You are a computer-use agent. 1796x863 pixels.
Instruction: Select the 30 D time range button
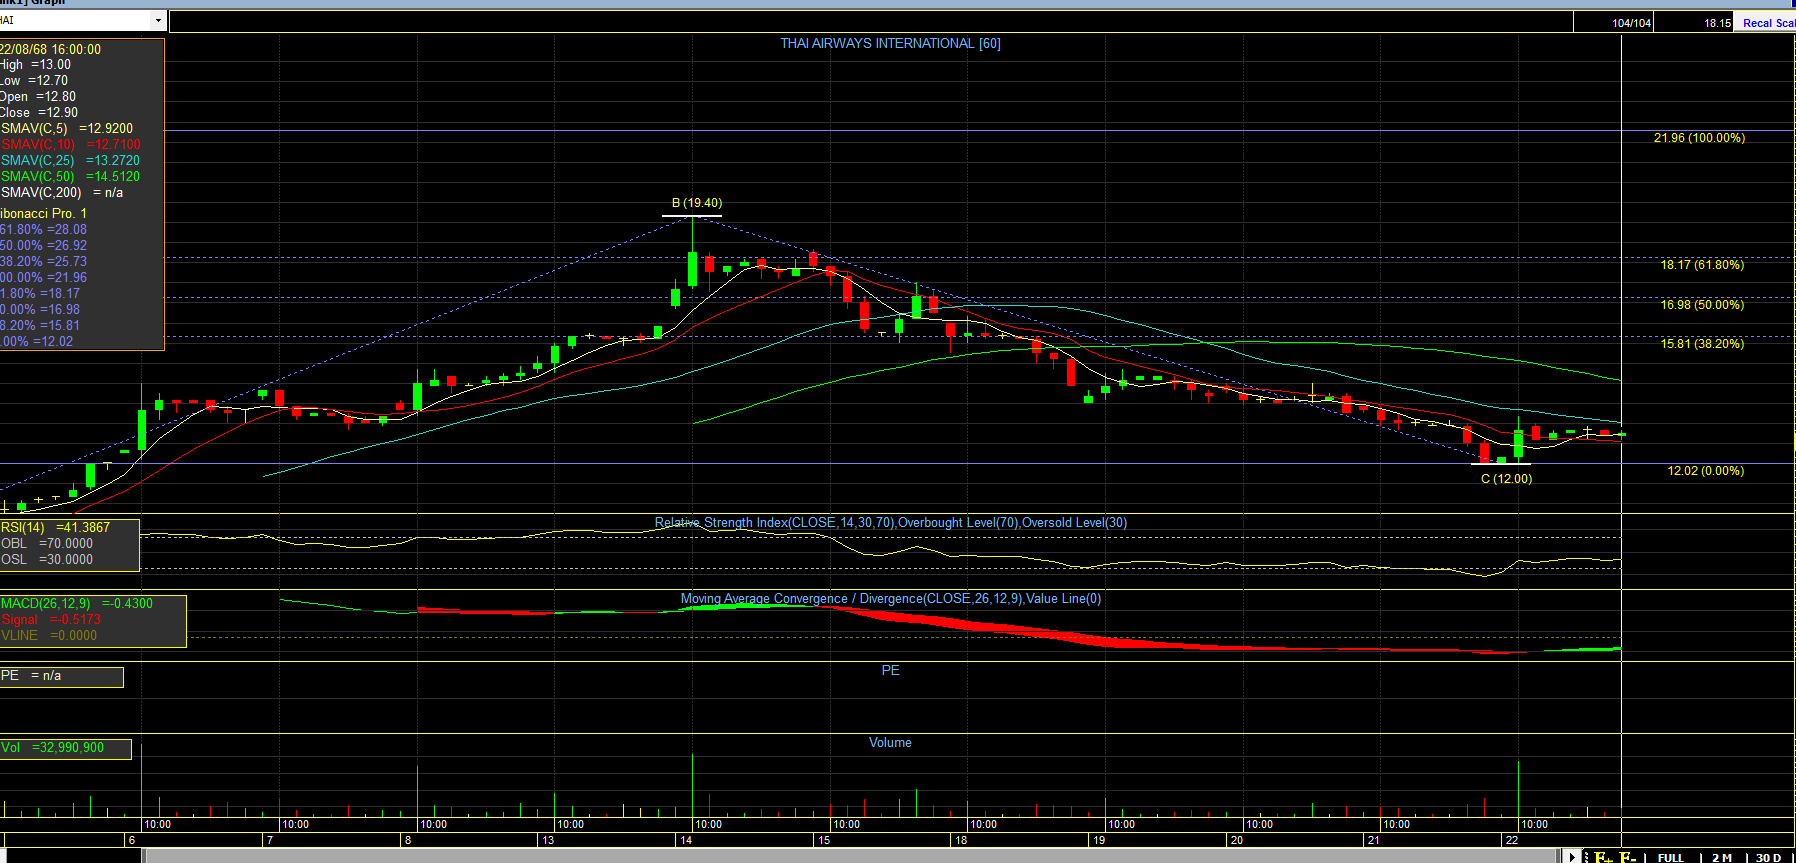point(1768,857)
